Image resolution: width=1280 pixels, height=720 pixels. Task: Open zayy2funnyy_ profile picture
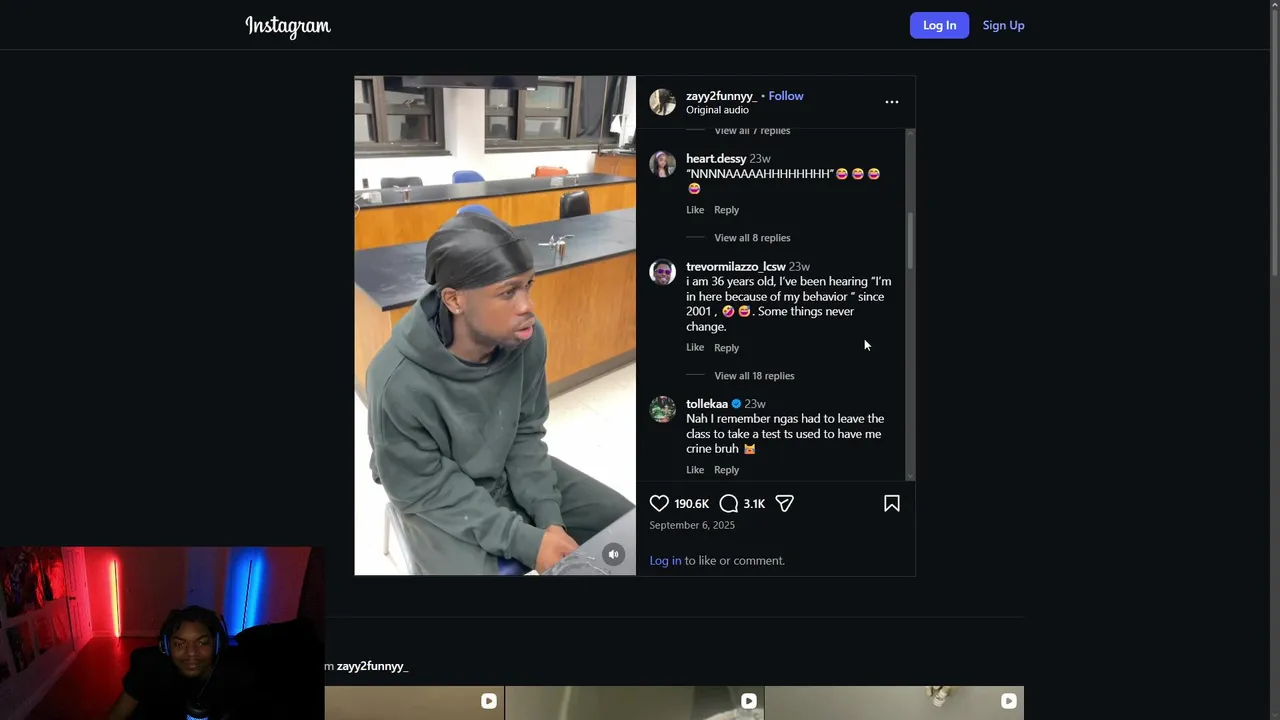point(663,102)
